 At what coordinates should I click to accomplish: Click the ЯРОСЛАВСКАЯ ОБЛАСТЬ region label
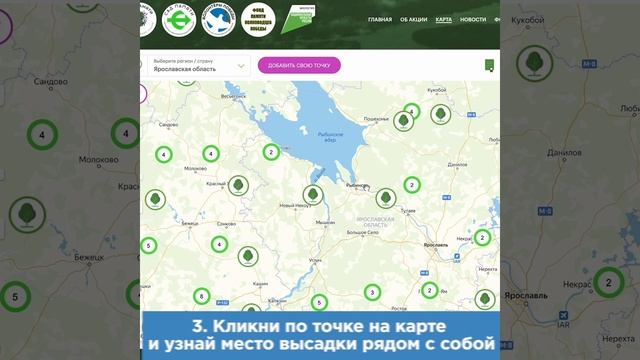click(x=376, y=222)
